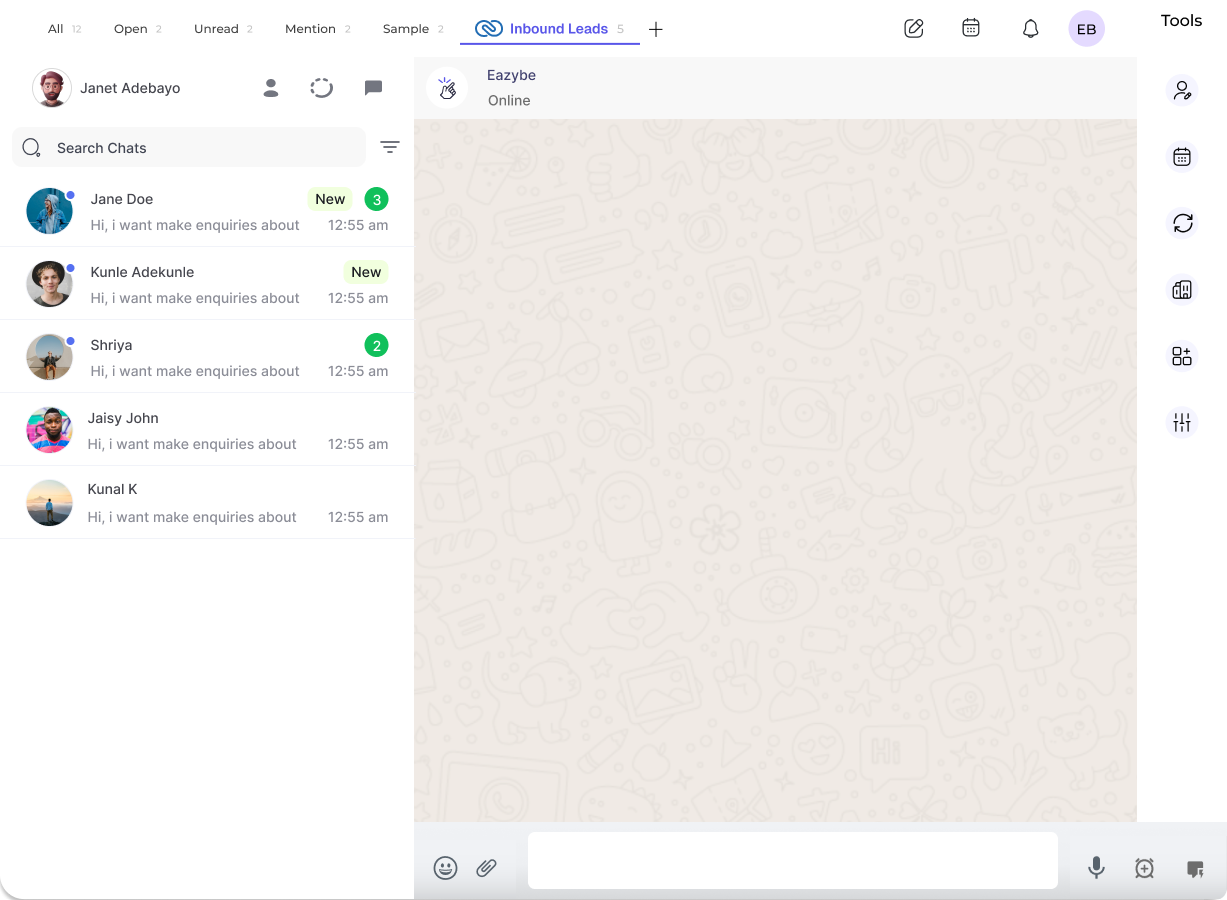Viewport: 1227px width, 900px height.
Task: Open the scheduled message clock icon
Action: (x=1144, y=869)
